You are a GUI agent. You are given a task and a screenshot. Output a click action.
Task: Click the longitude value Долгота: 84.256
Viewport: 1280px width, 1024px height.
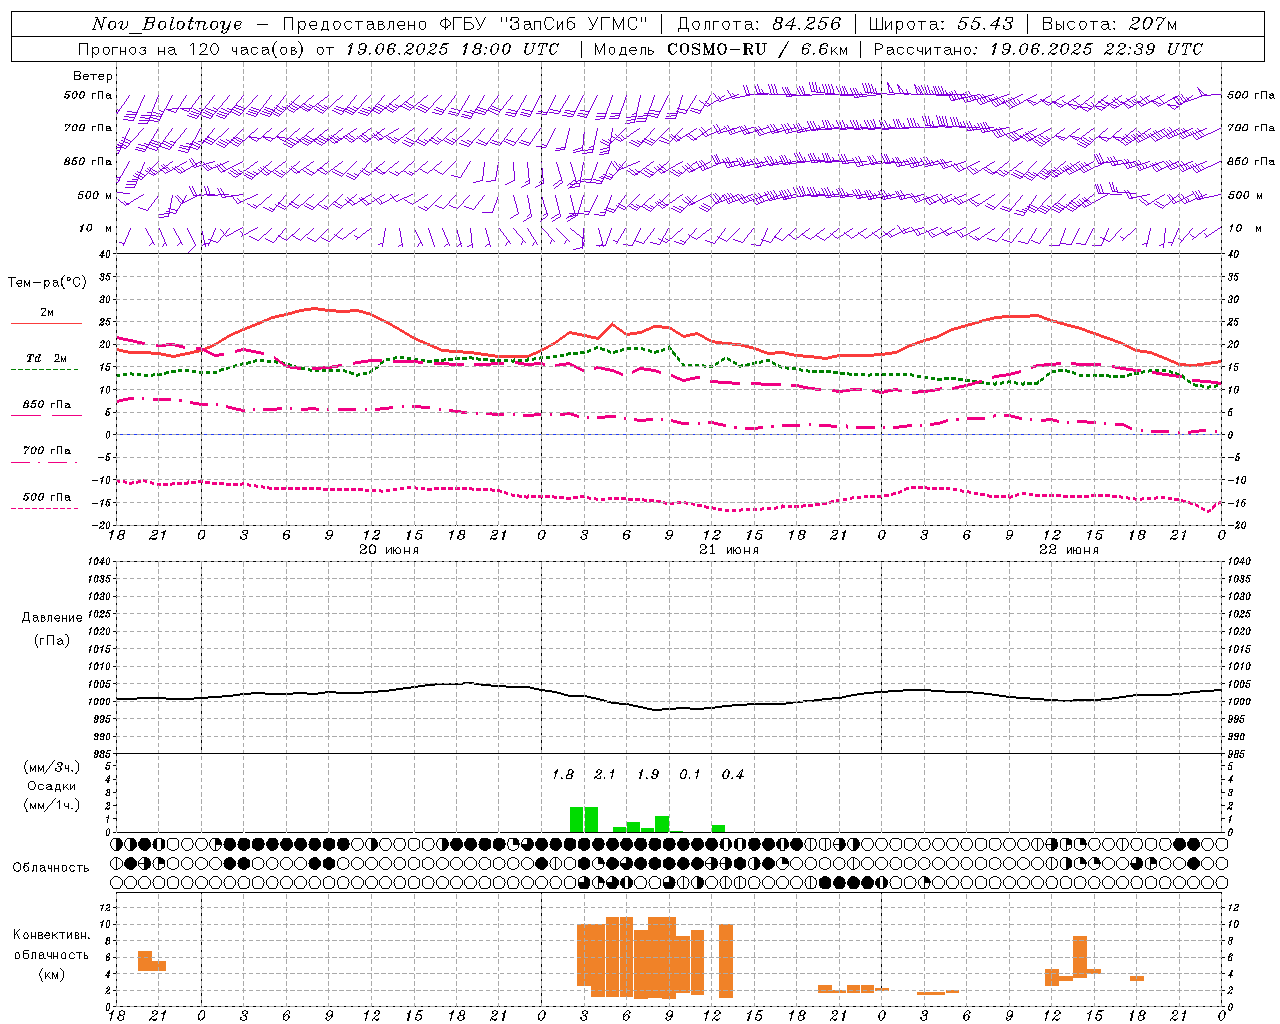click(759, 24)
